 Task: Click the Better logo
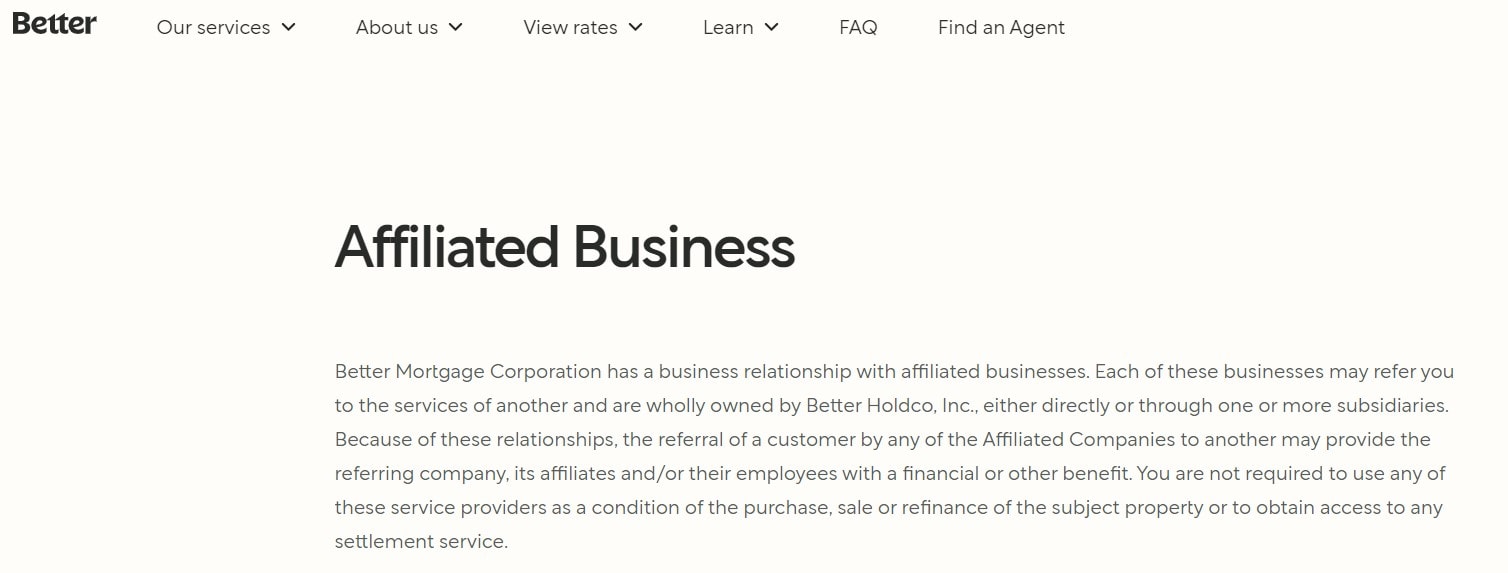pyautogui.click(x=54, y=25)
